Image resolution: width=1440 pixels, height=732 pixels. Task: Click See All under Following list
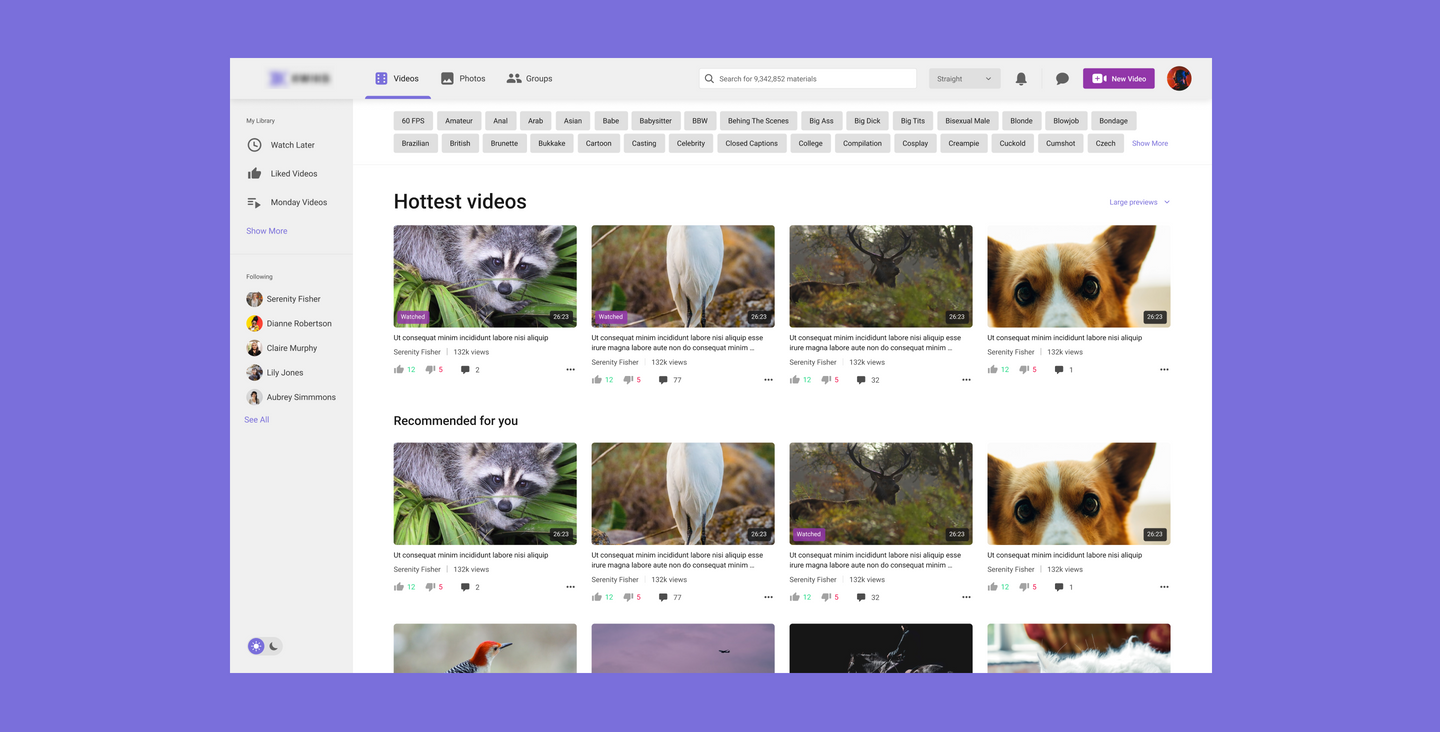[257, 420]
